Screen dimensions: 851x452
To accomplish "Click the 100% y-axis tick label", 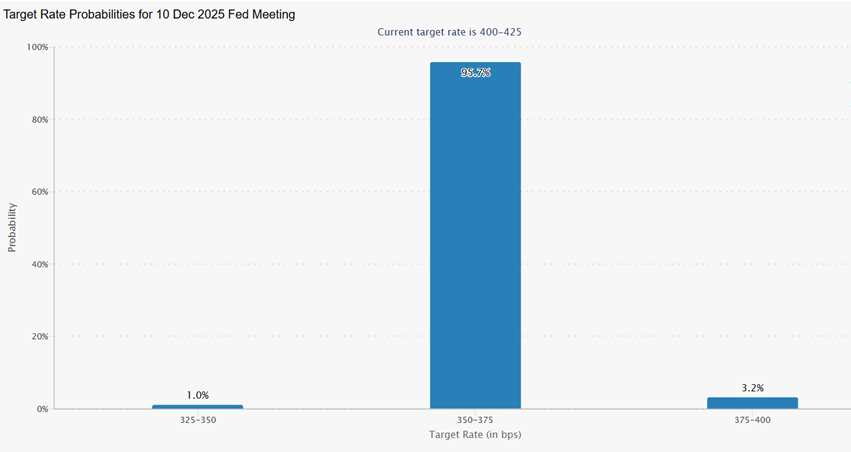I will 37,47.
